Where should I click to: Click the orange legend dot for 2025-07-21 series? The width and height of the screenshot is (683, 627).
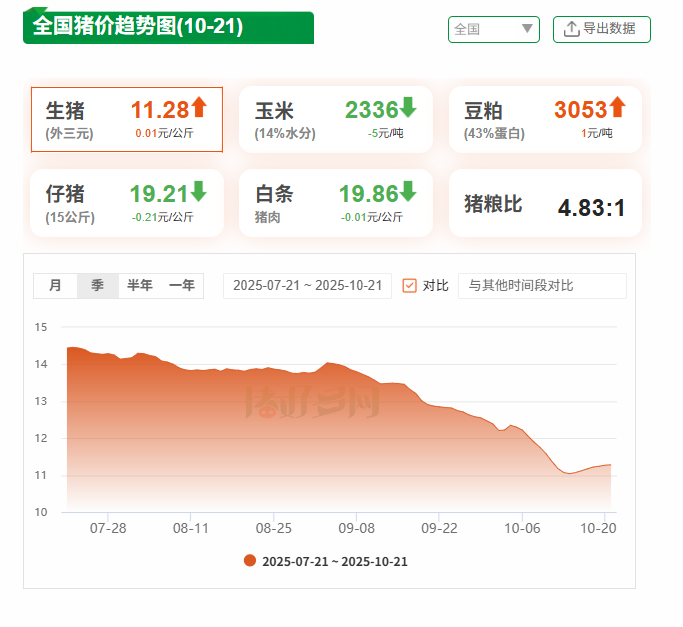tap(250, 561)
